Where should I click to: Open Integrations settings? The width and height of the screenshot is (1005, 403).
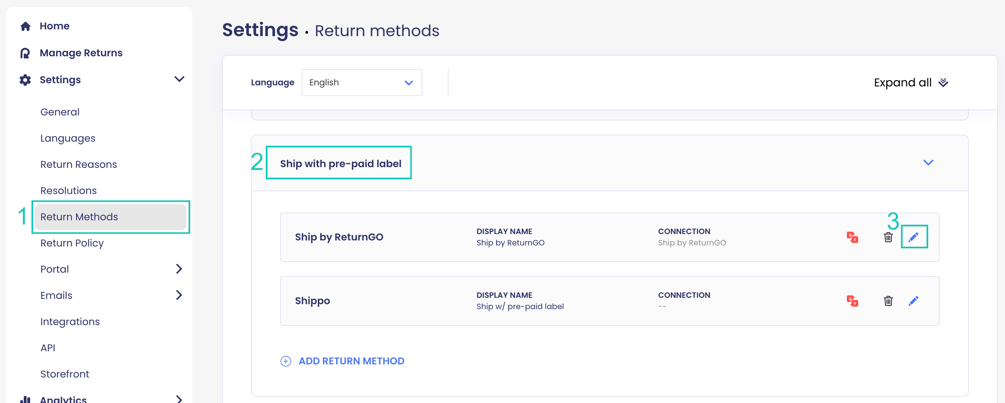70,322
